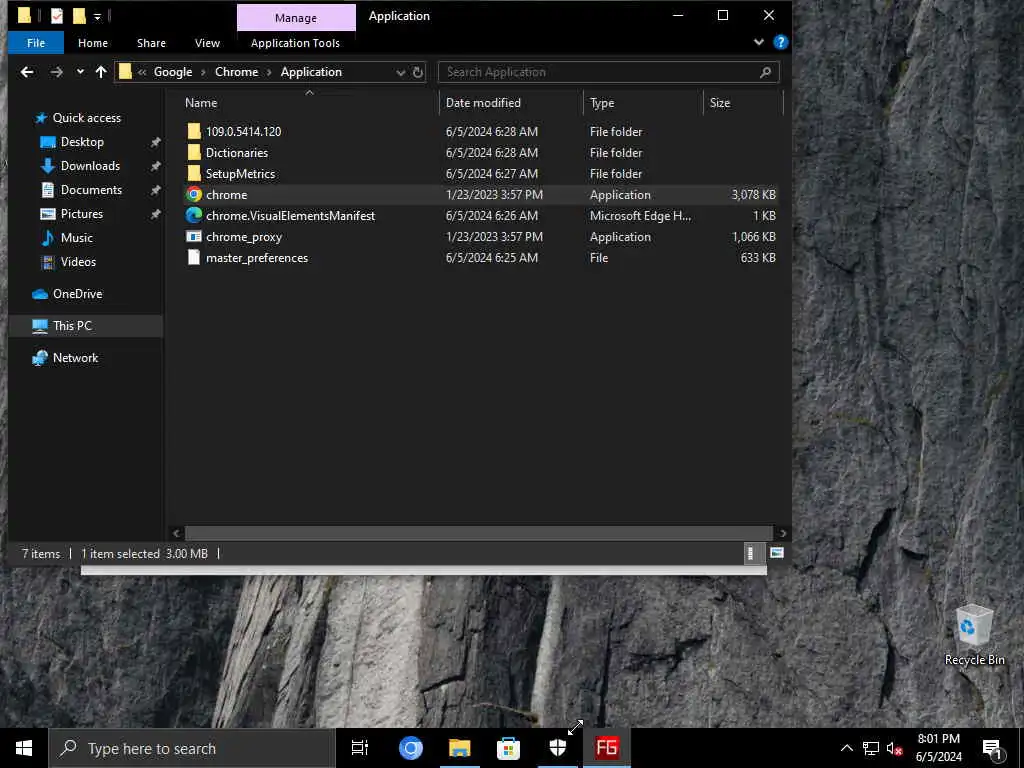Refresh the Application folder view
This screenshot has height=768, width=1024.
(418, 72)
